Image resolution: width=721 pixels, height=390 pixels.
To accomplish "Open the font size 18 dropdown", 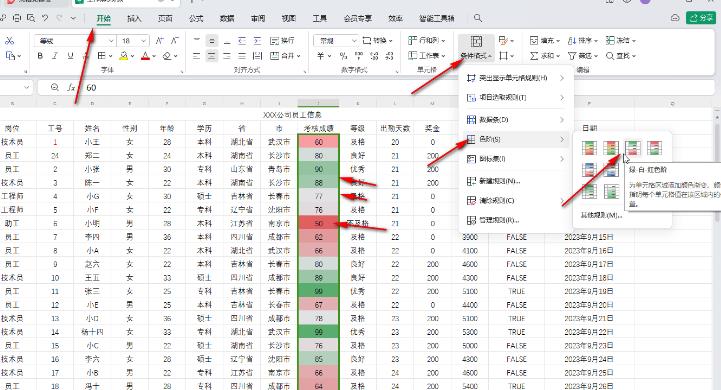I will 143,41.
